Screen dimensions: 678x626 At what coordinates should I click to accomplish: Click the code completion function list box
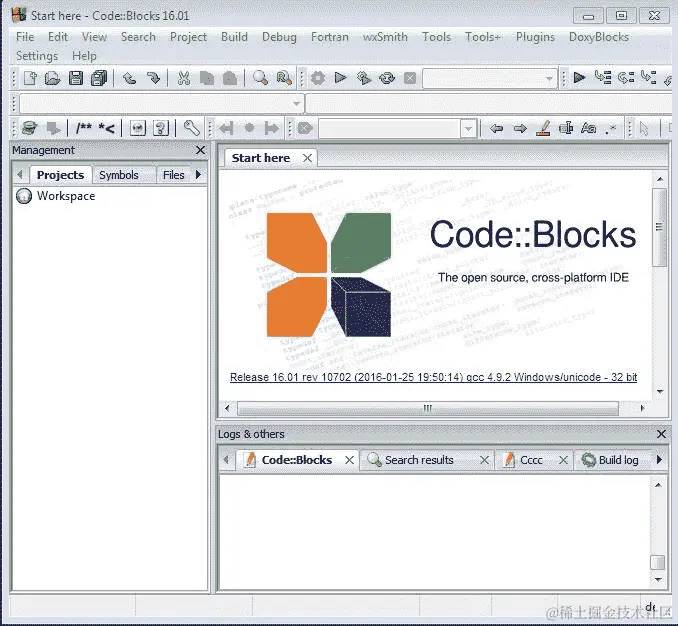pos(489,104)
